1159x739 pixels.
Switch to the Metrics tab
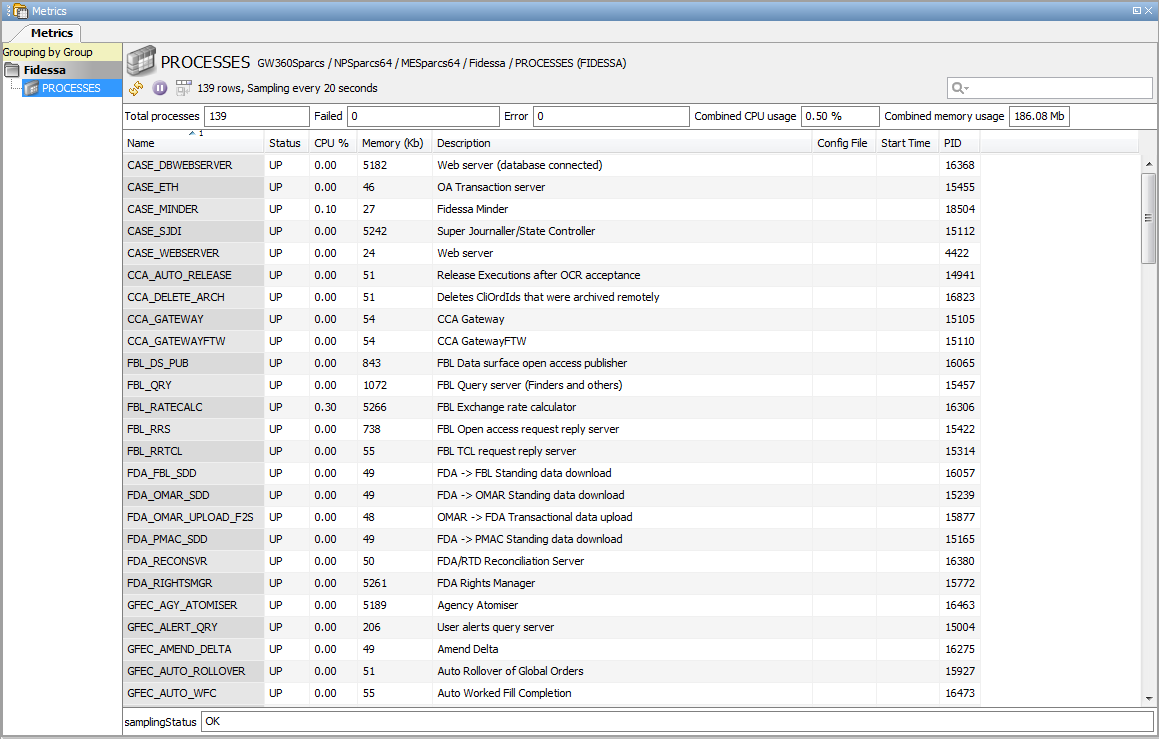coord(52,33)
